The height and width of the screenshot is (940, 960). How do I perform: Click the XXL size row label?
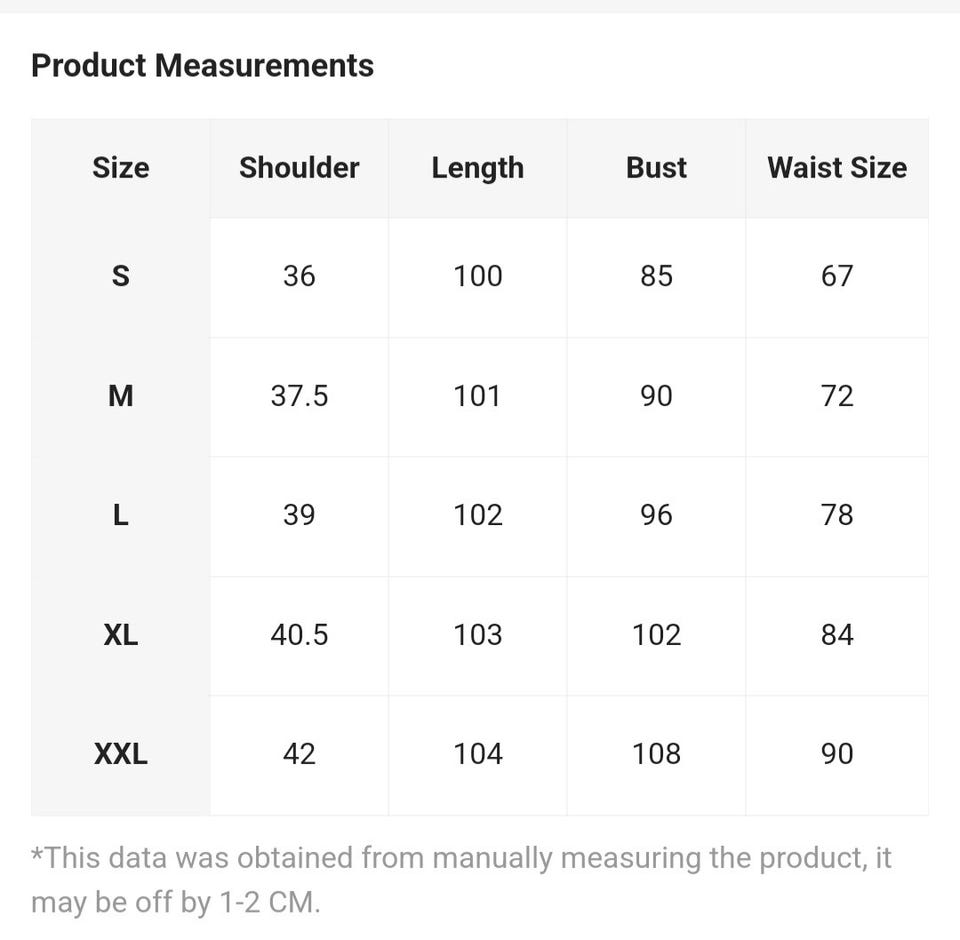tap(120, 754)
